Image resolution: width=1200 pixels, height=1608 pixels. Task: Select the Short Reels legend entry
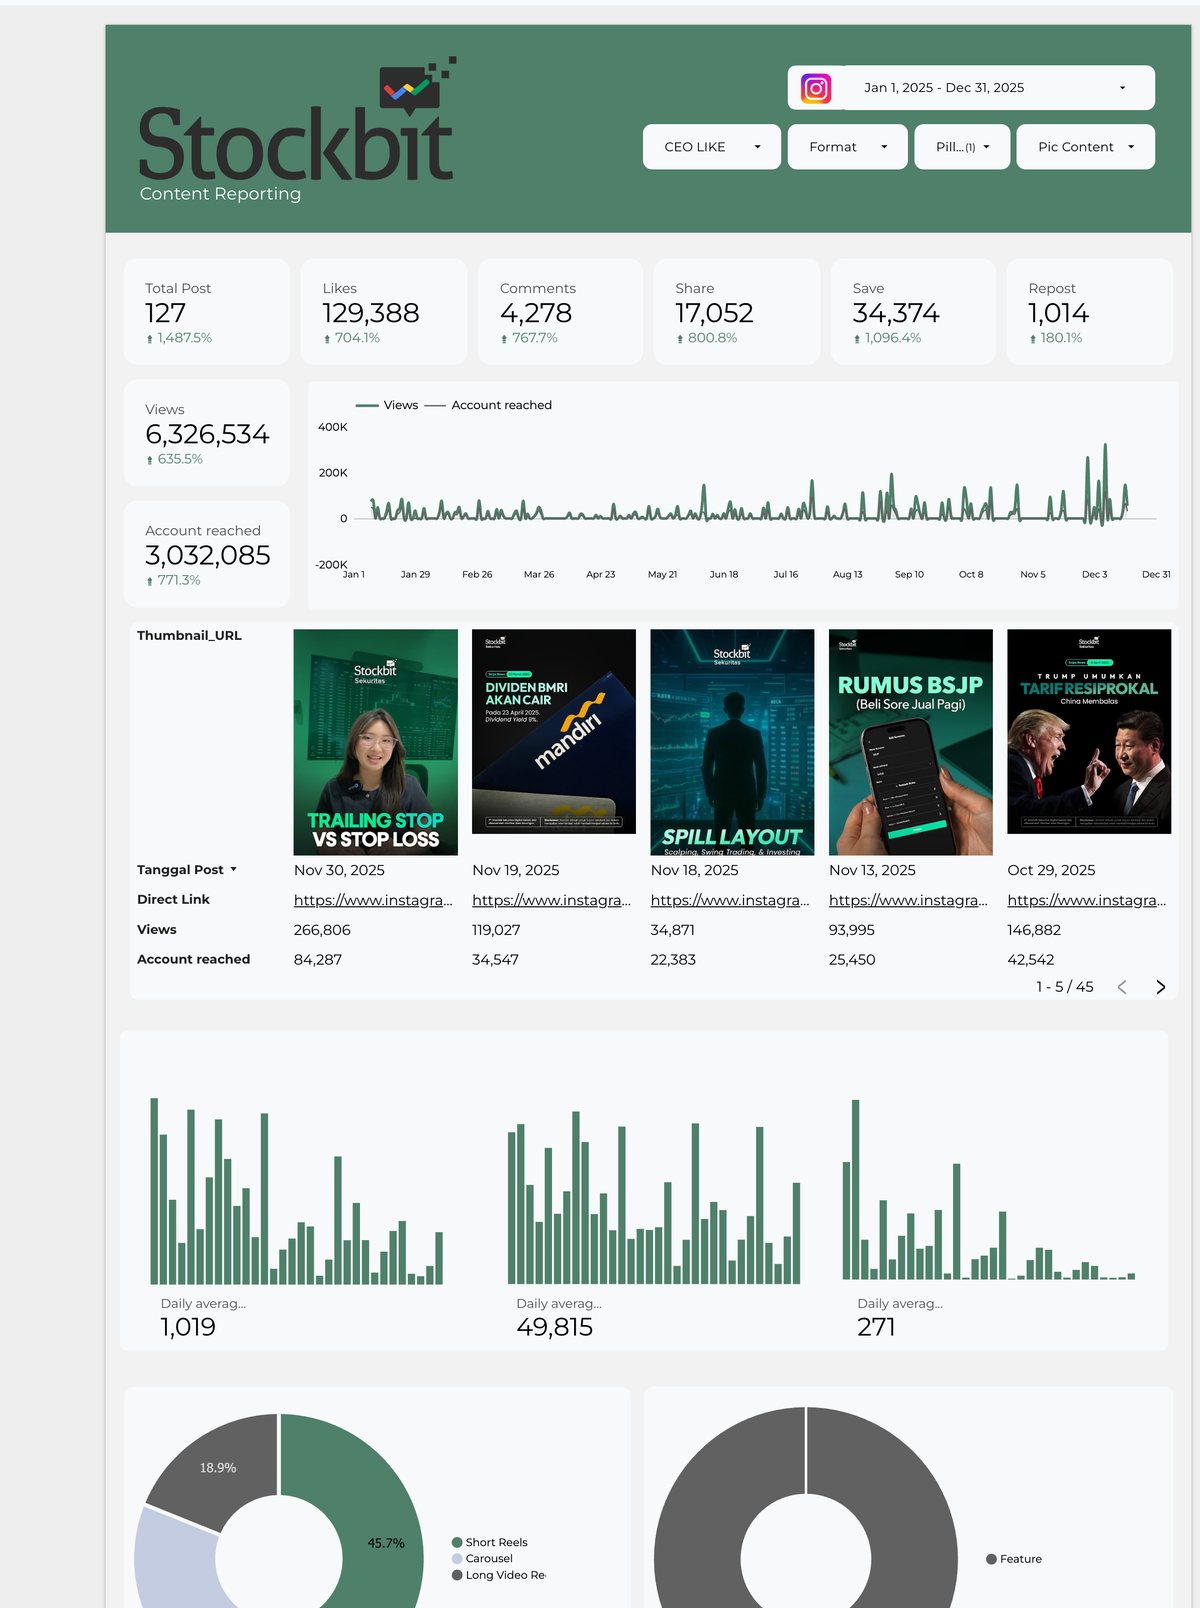pos(490,1542)
